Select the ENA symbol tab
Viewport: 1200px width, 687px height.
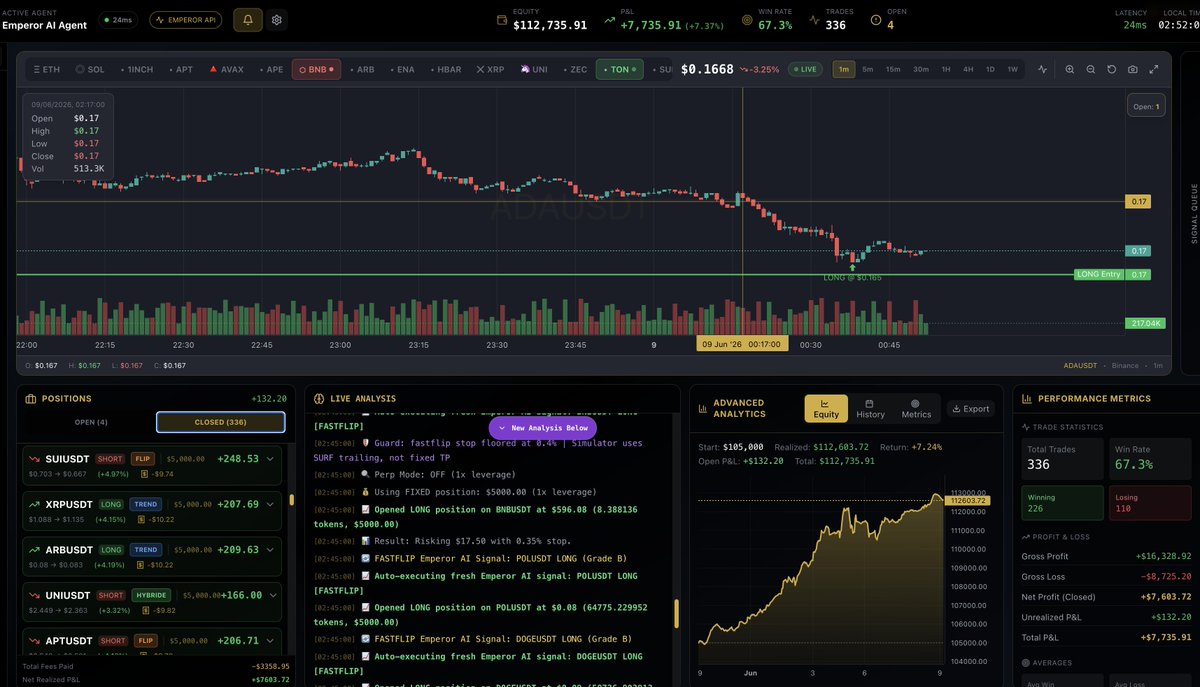click(x=401, y=69)
